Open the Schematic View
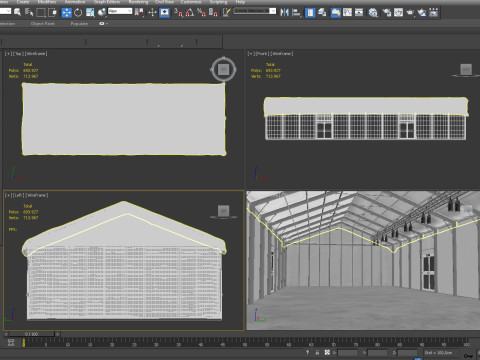Image resolution: width=480 pixels, height=360 pixels. click(x=359, y=13)
